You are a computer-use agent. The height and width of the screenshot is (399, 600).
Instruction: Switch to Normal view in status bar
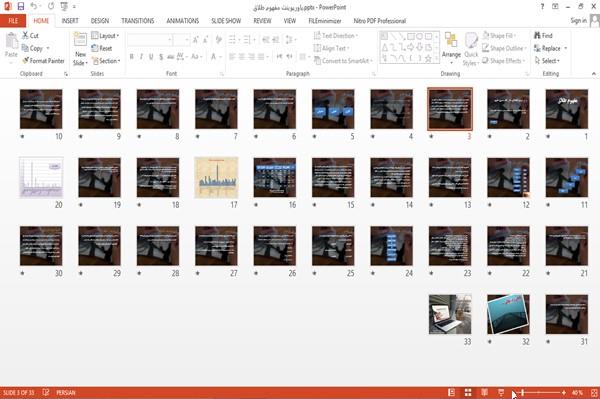452,392
